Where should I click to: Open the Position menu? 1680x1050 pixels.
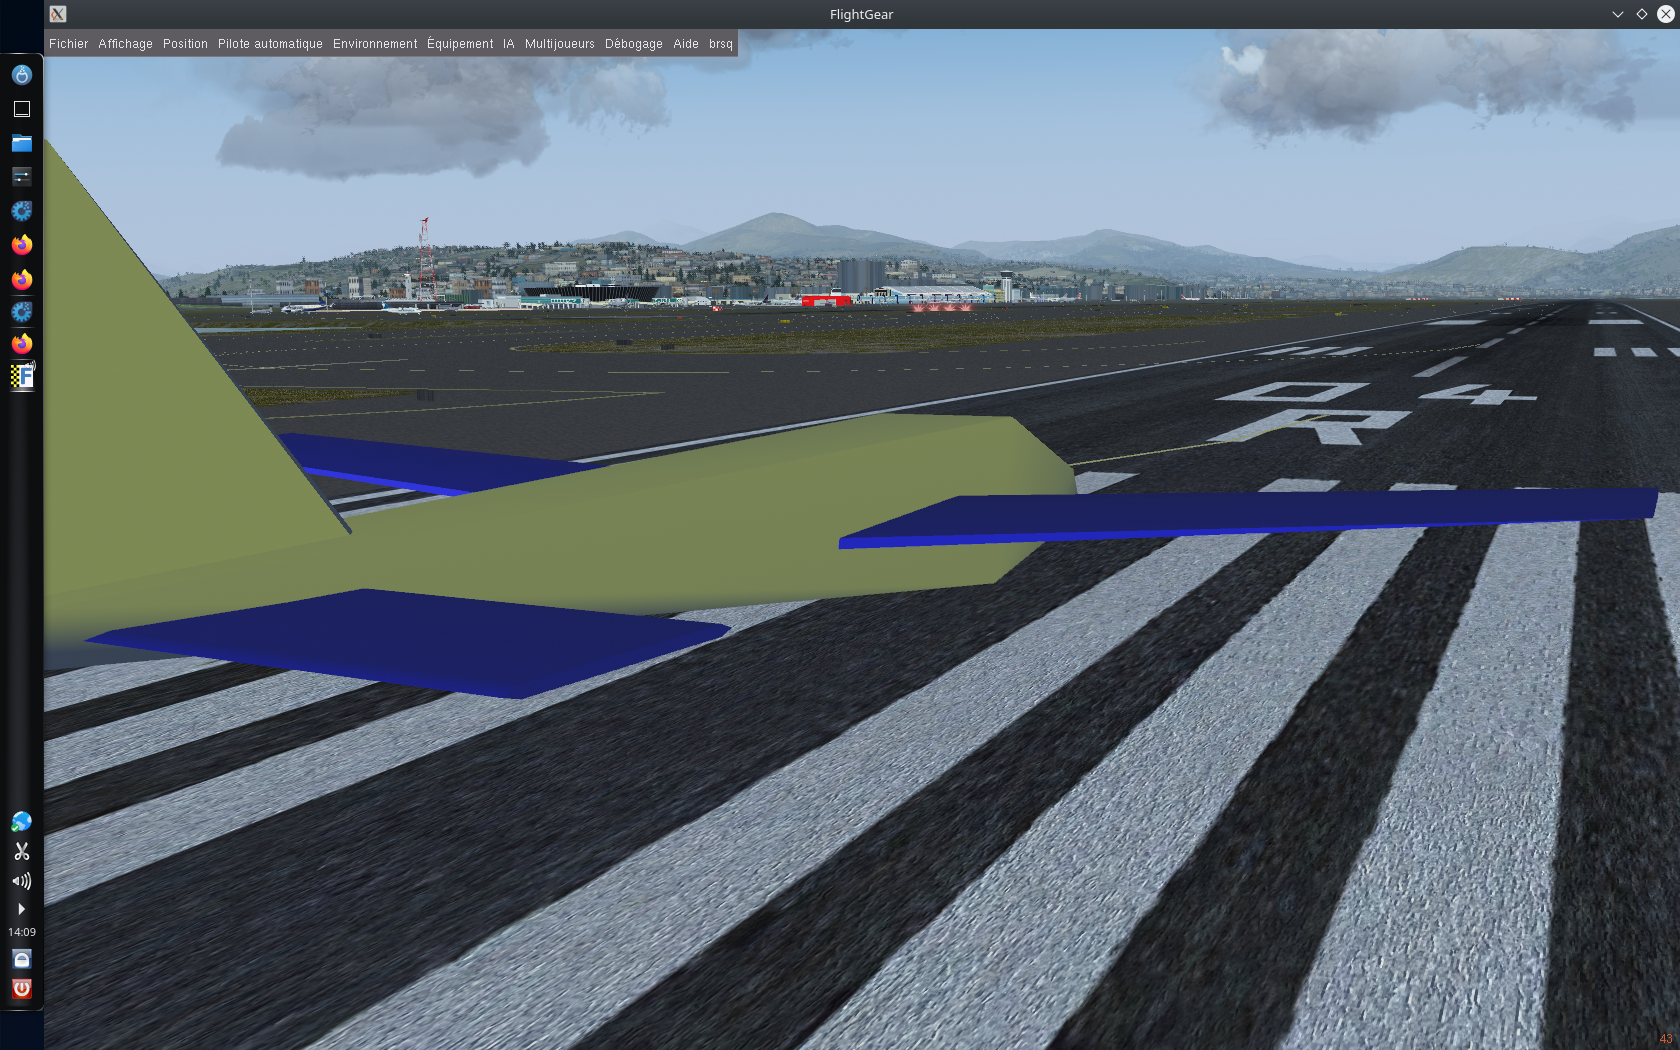point(185,44)
